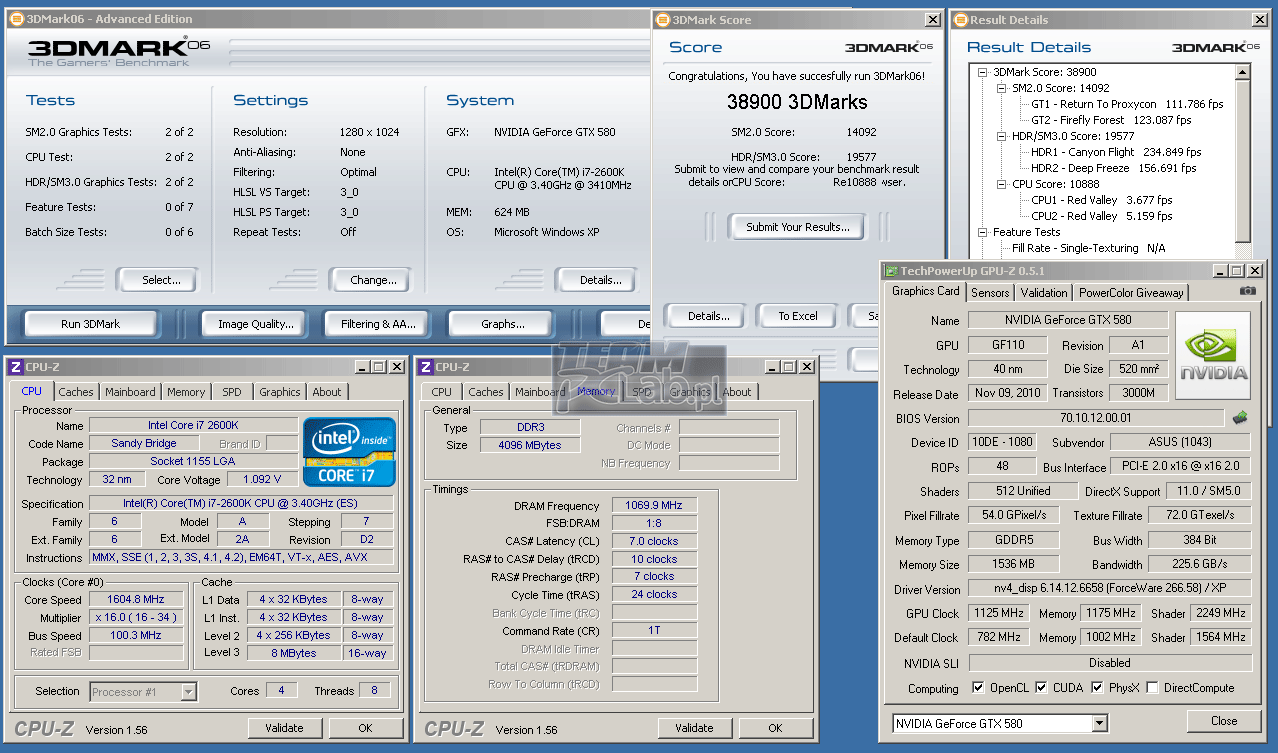1278x753 pixels.
Task: Click Change... under Settings
Action: (x=372, y=280)
